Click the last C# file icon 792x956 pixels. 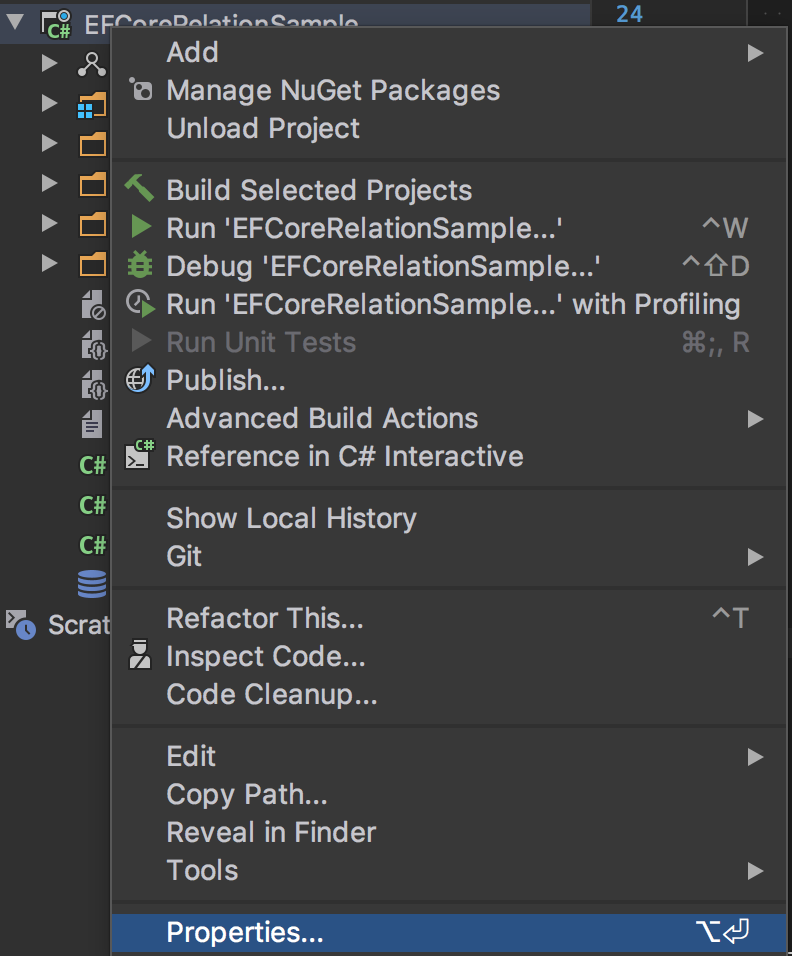pyautogui.click(x=93, y=545)
